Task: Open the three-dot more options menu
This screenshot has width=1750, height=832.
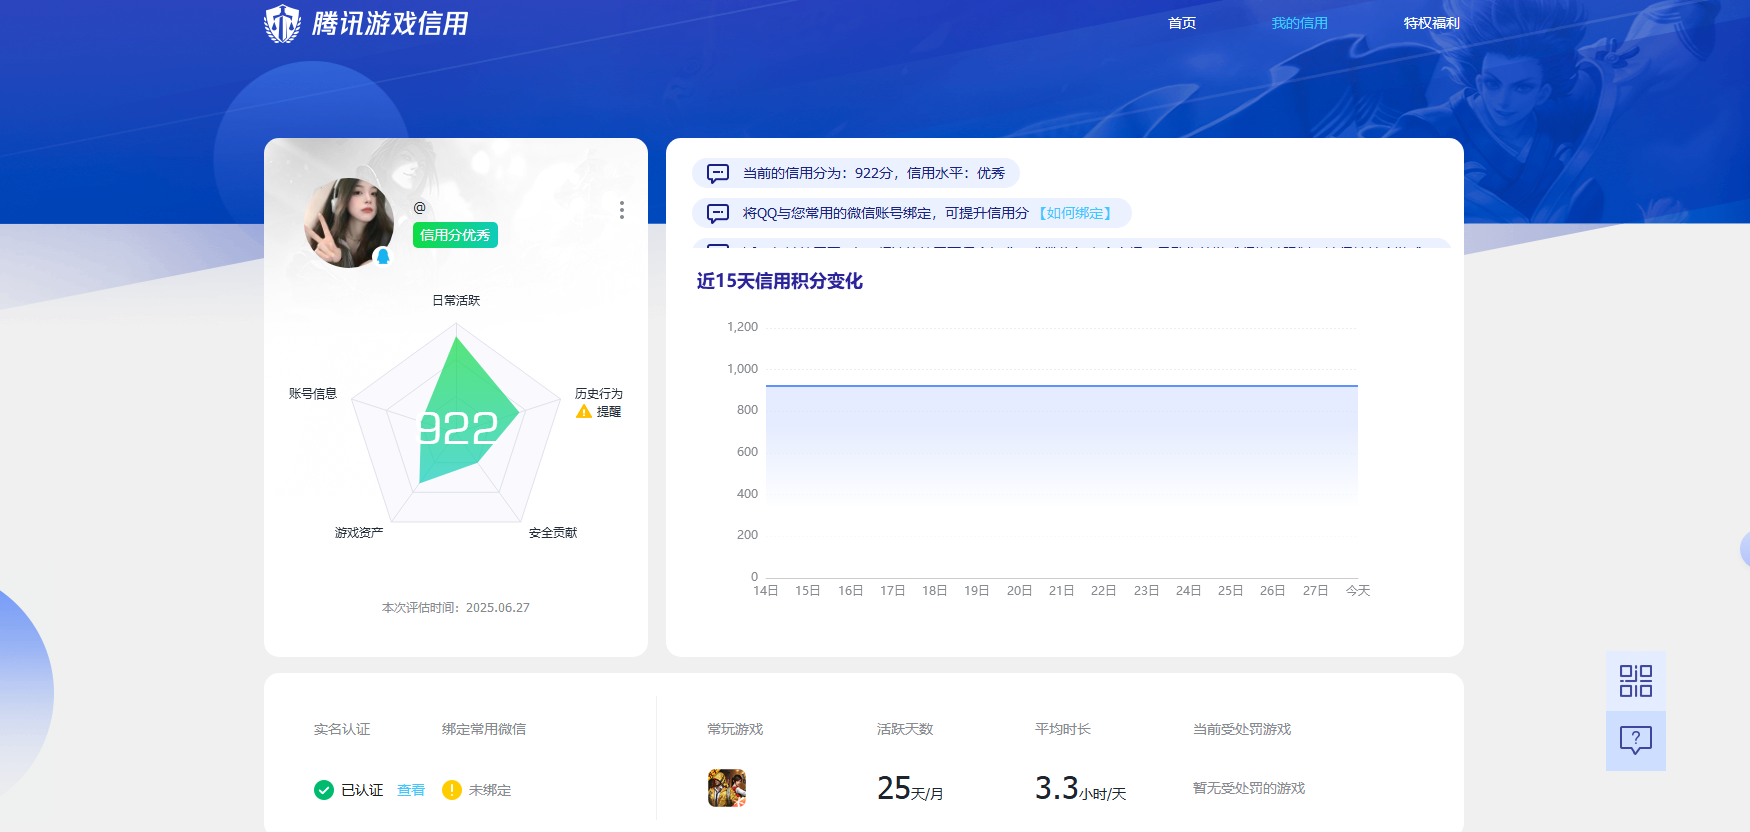Action: (x=622, y=210)
